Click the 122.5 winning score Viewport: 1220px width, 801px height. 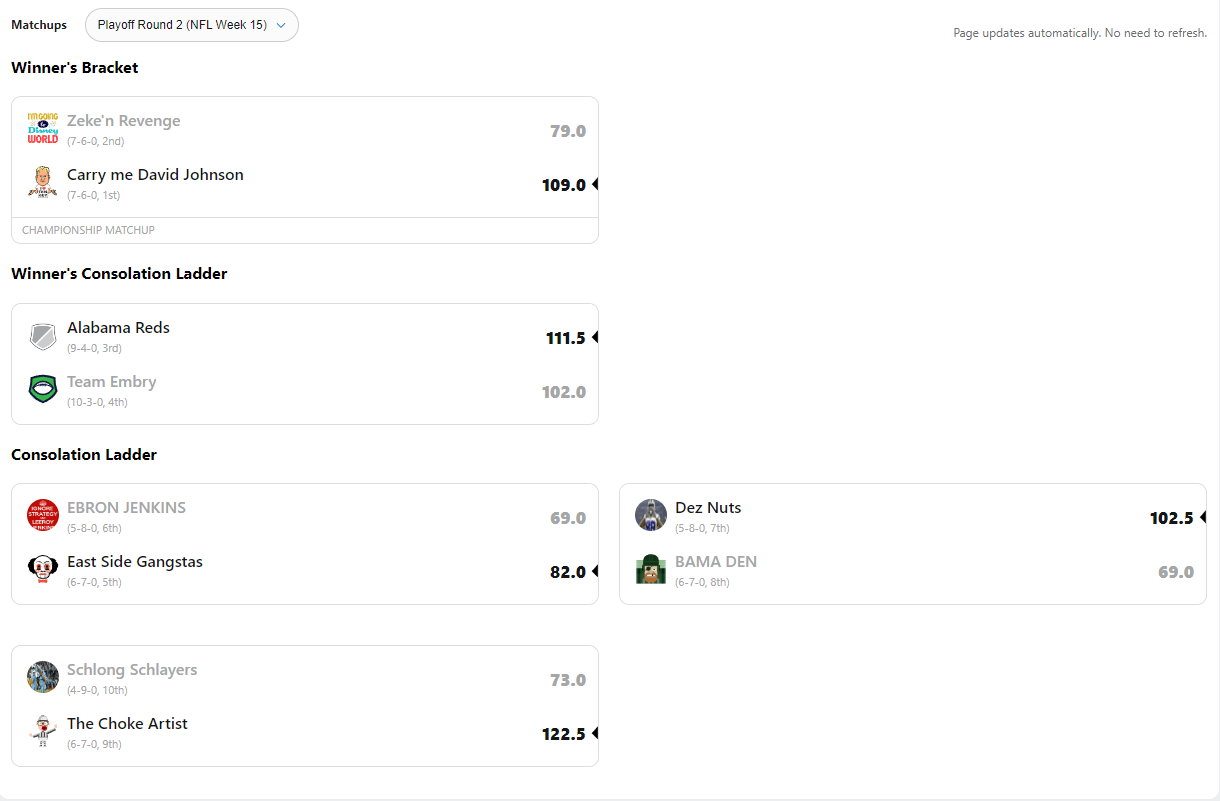[x=563, y=734]
